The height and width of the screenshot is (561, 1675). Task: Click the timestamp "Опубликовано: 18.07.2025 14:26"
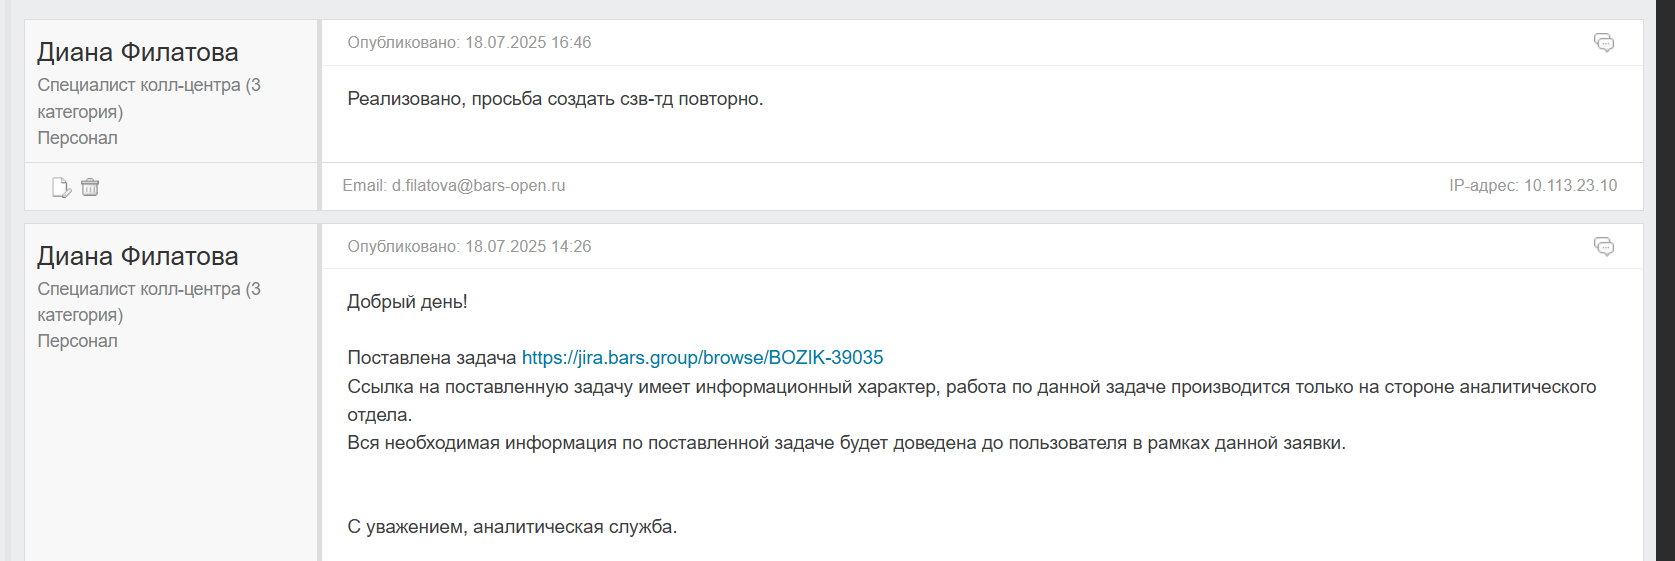click(x=469, y=247)
